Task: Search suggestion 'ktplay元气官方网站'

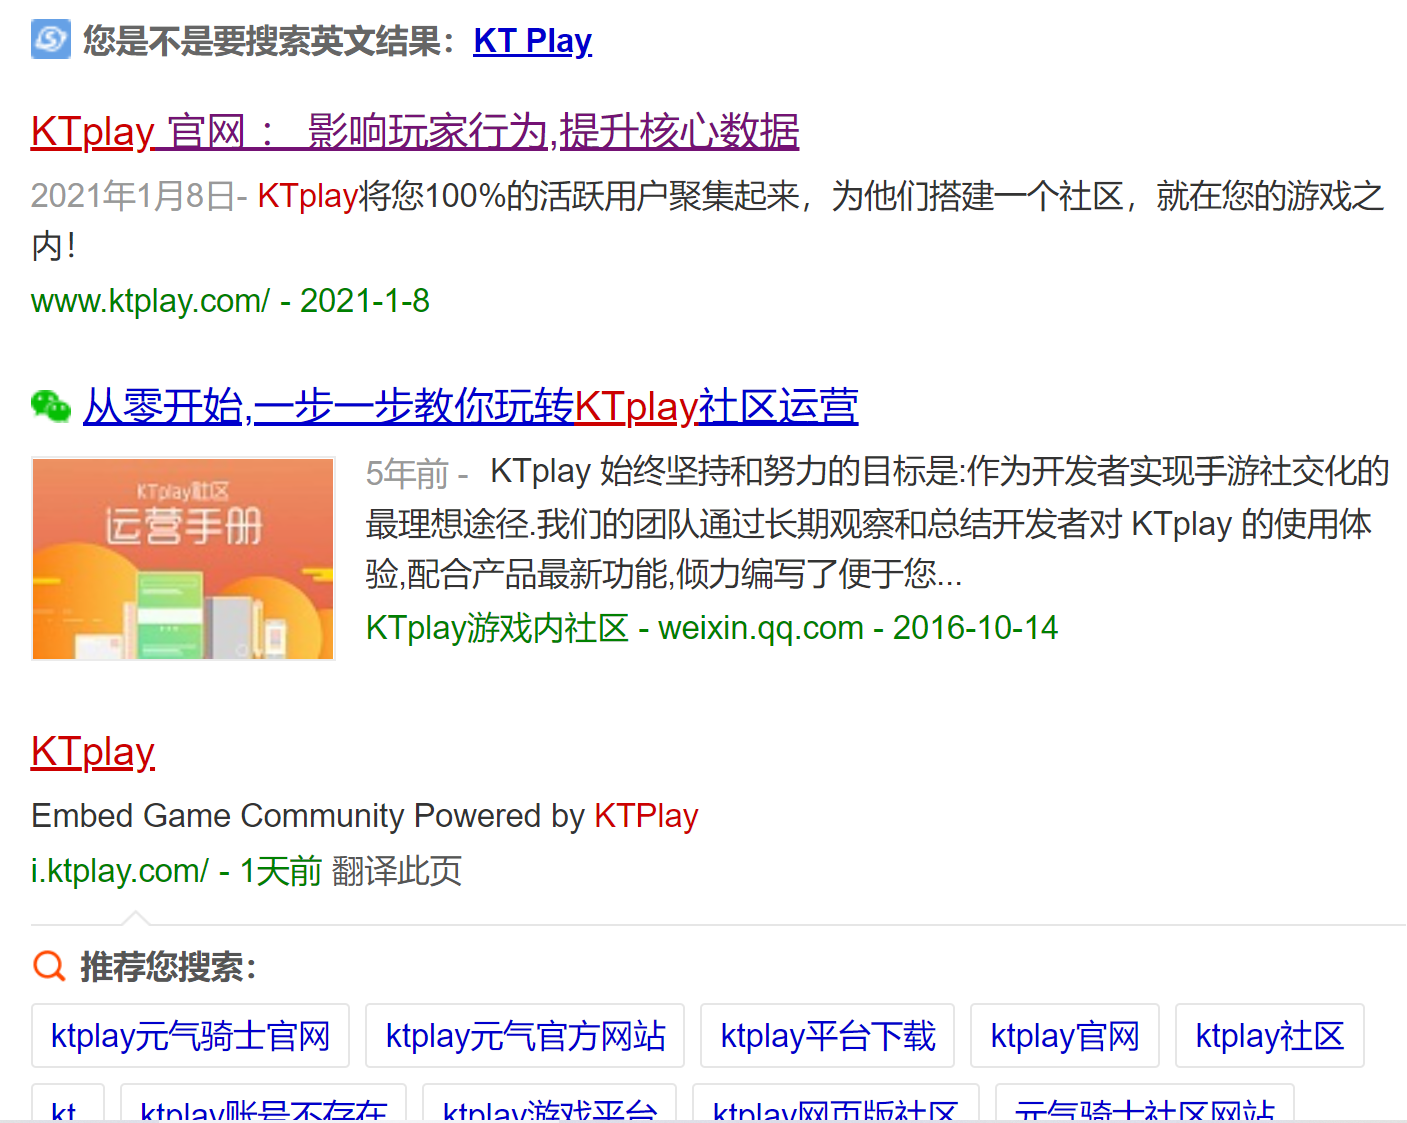Action: click(525, 1036)
